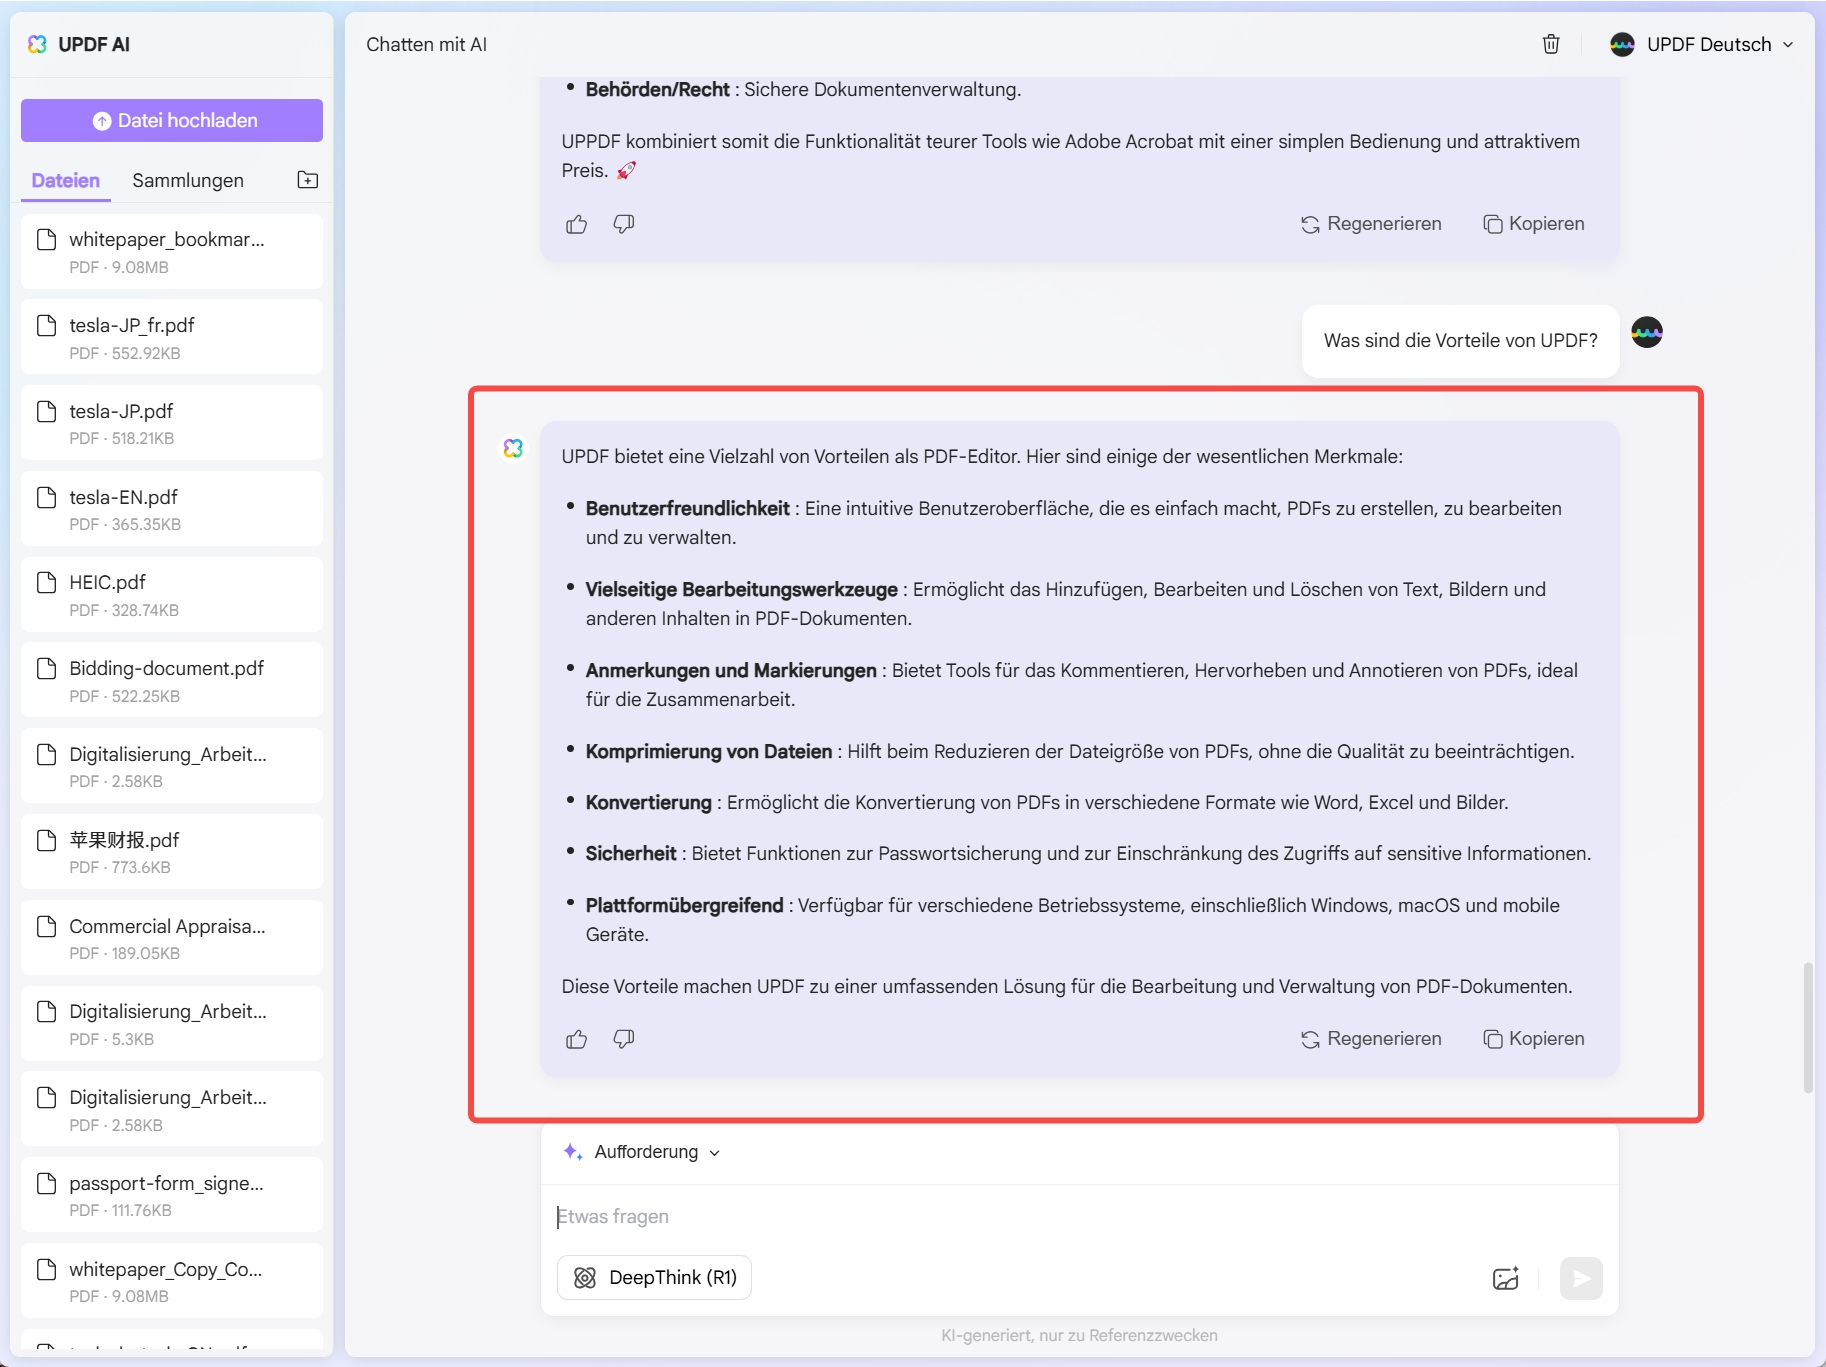This screenshot has height=1367, width=1826.
Task: Click the image upload icon in input box
Action: pyautogui.click(x=1506, y=1278)
